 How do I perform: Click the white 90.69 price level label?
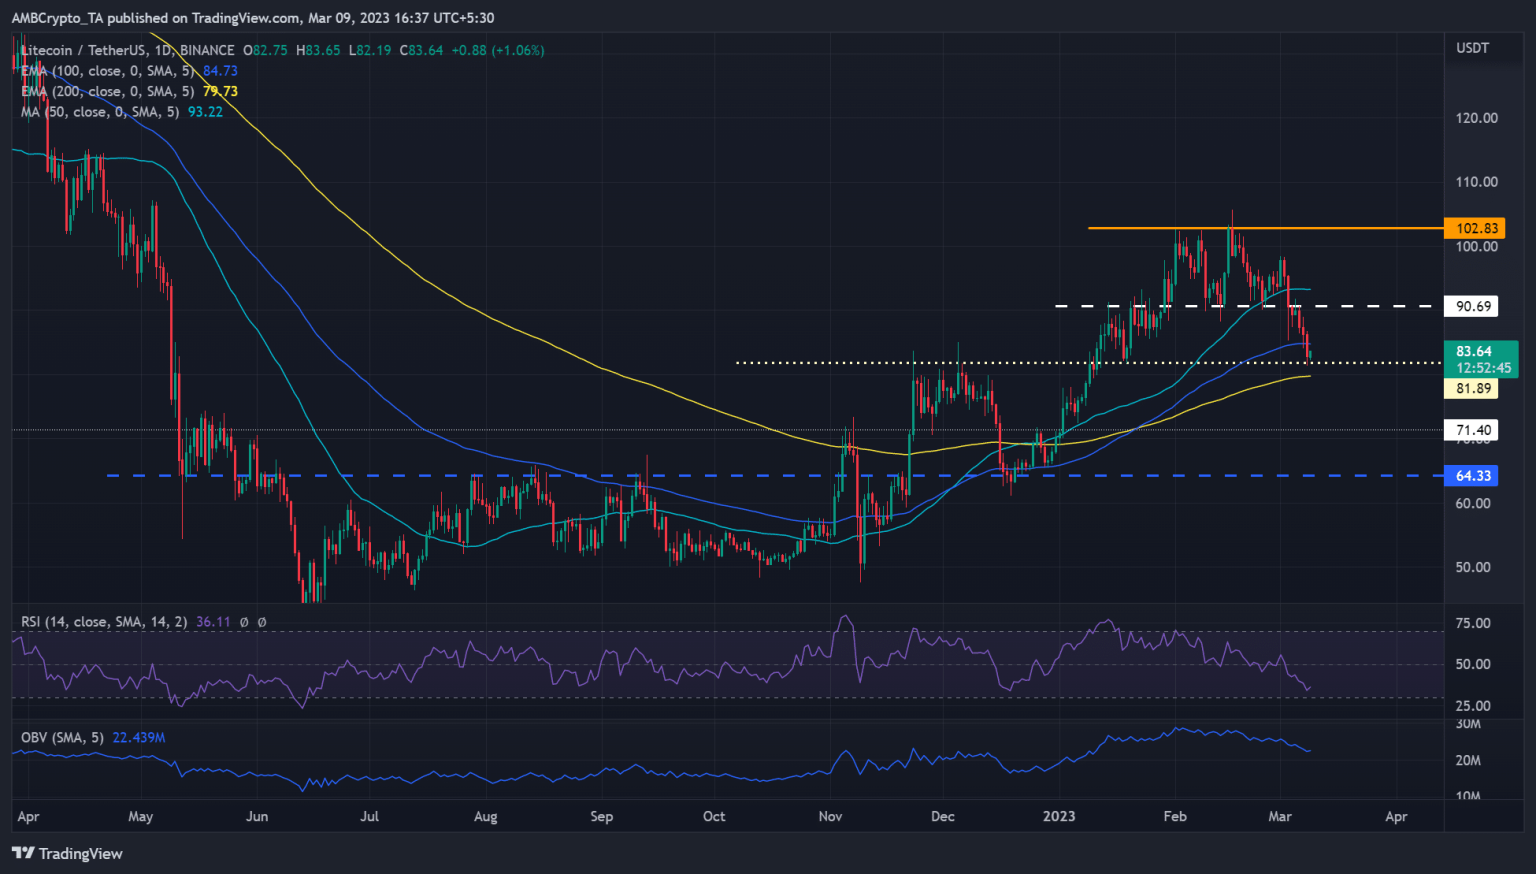(1470, 306)
